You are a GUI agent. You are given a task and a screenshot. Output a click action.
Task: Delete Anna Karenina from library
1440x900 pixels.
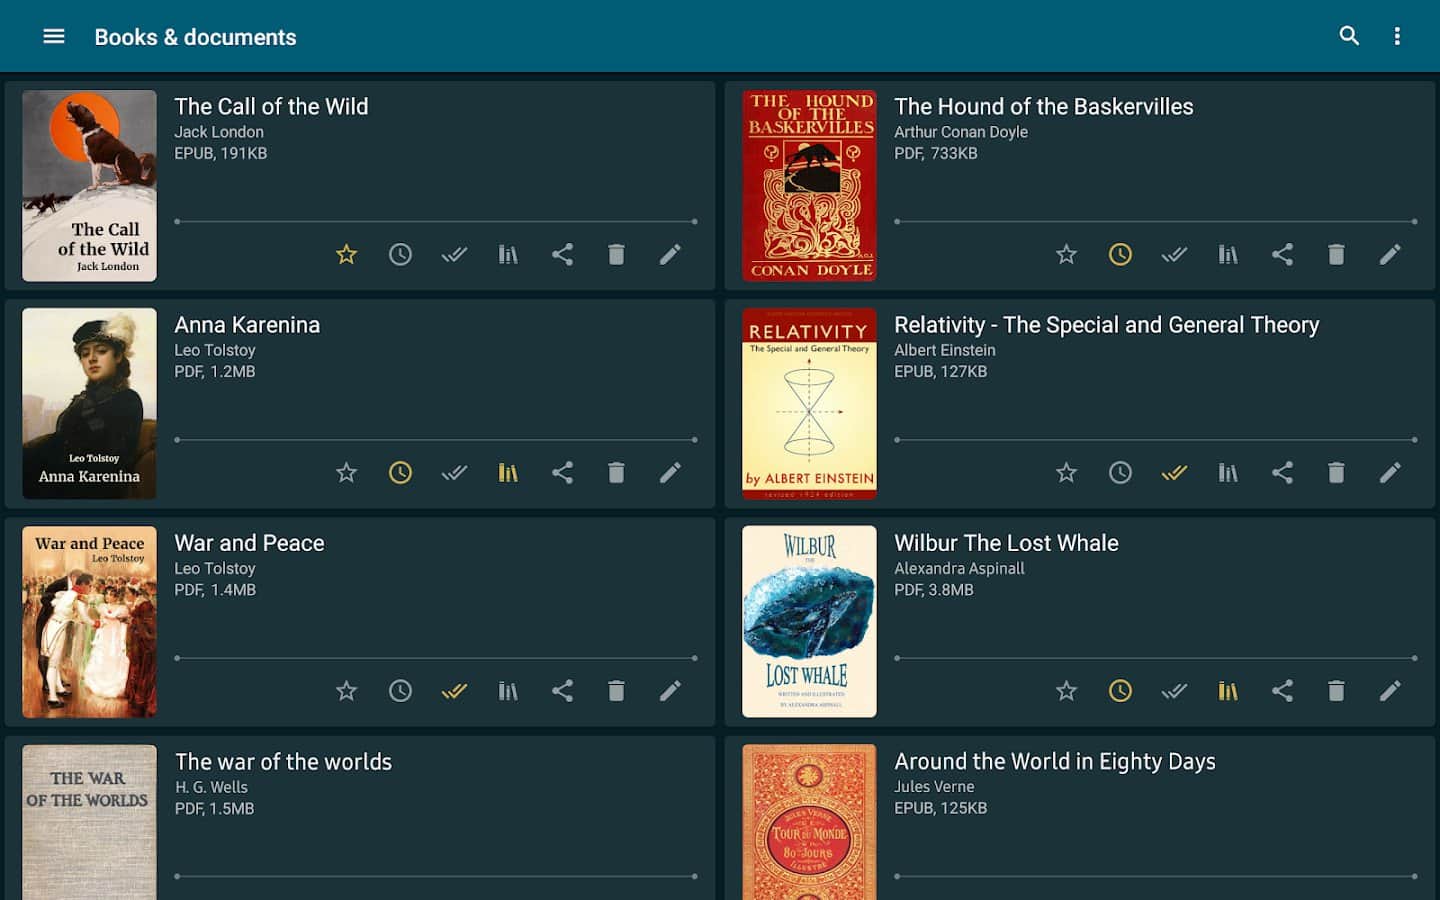(616, 472)
